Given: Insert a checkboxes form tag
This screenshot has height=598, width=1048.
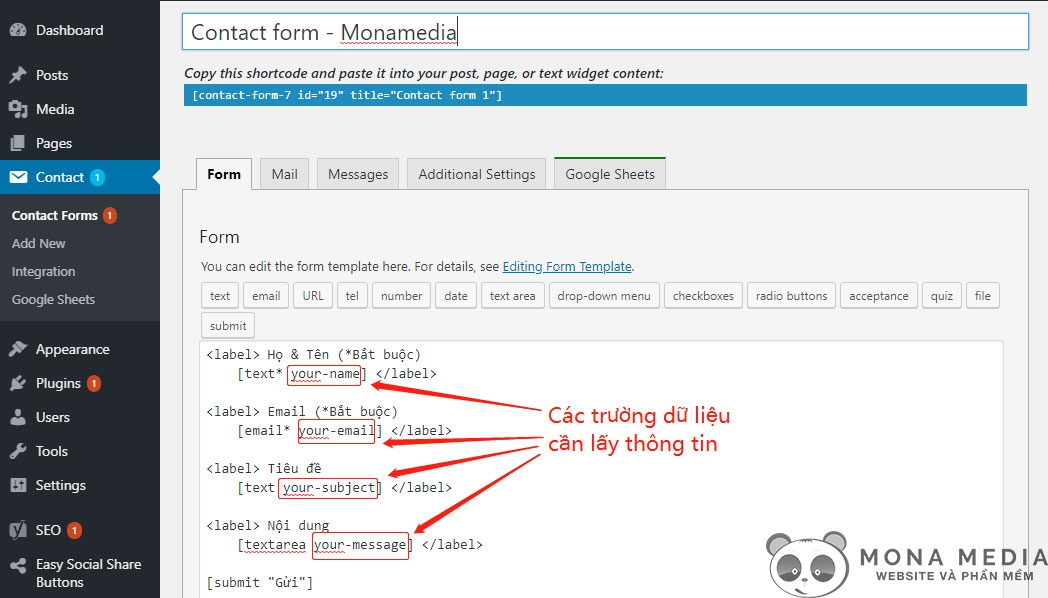Looking at the screenshot, I should [x=703, y=296].
